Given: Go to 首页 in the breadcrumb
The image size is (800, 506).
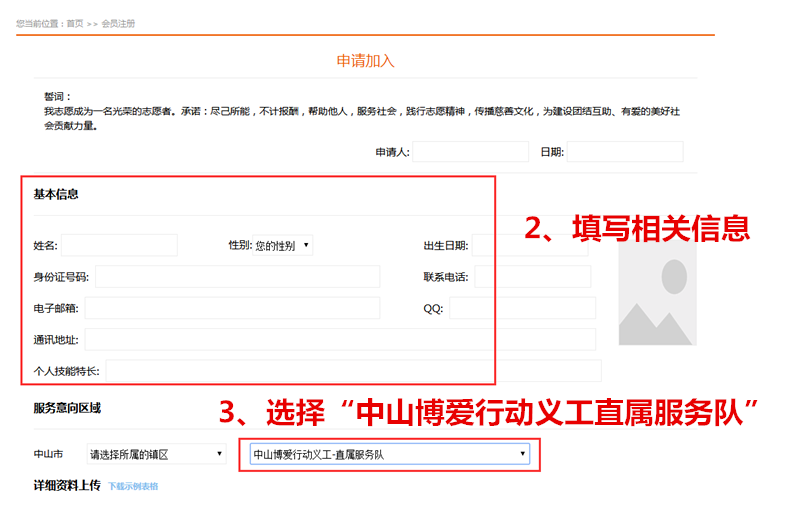Looking at the screenshot, I should click(75, 23).
